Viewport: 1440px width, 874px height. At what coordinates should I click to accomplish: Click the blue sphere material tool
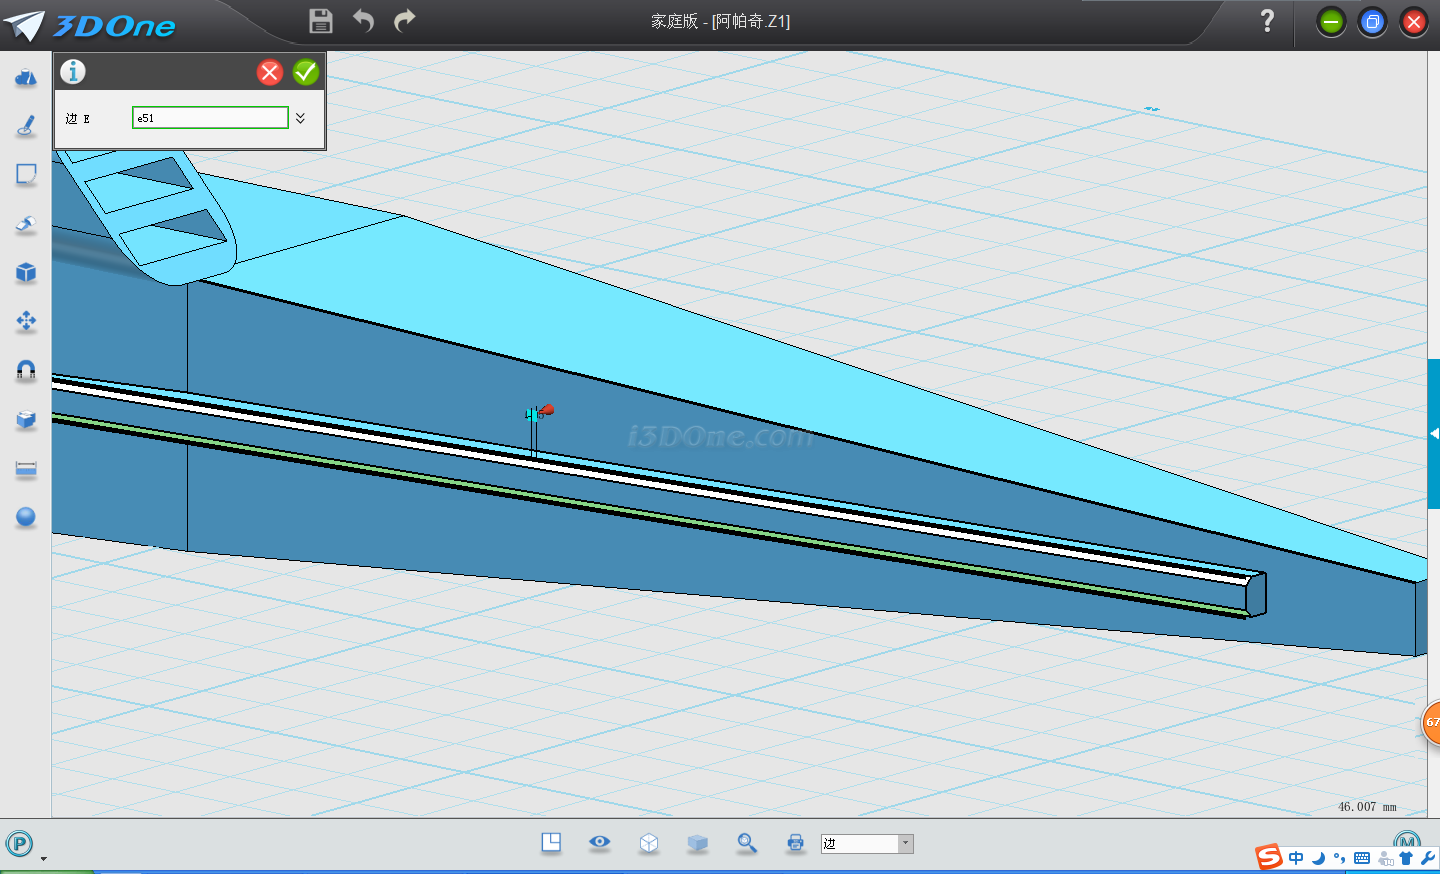point(26,517)
